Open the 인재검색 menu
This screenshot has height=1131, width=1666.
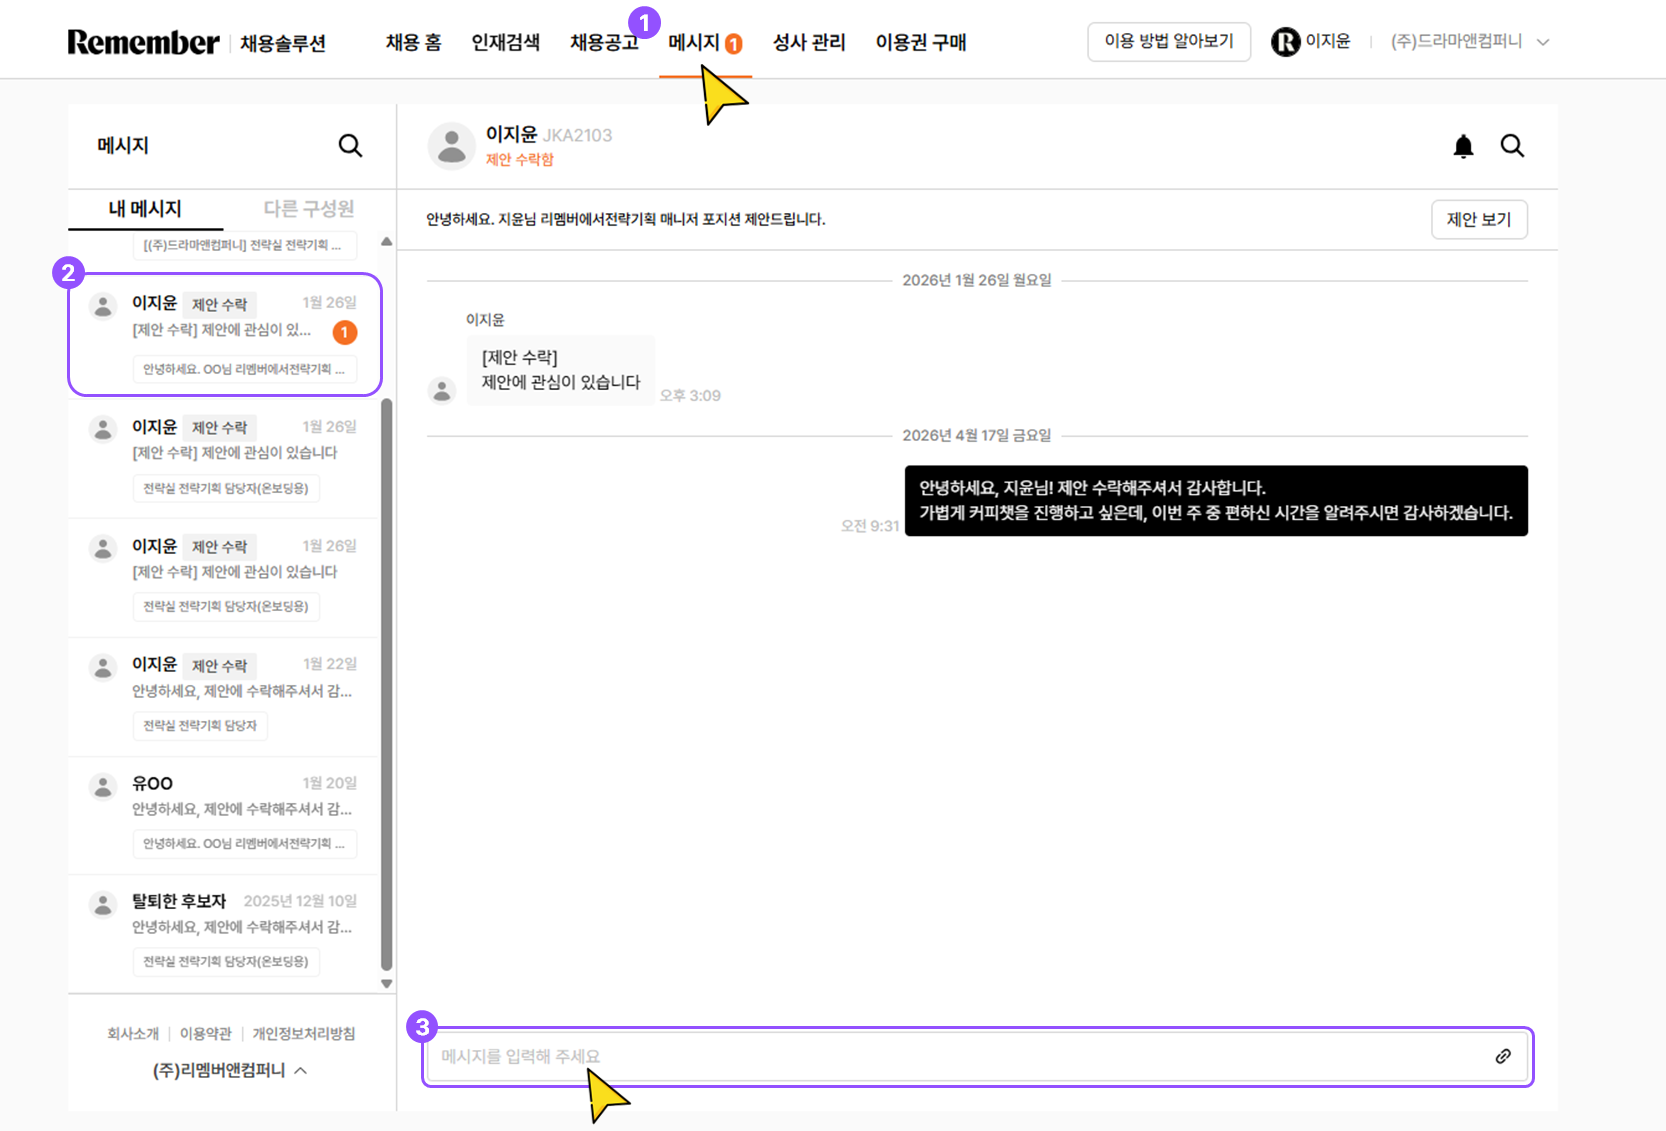pos(505,42)
